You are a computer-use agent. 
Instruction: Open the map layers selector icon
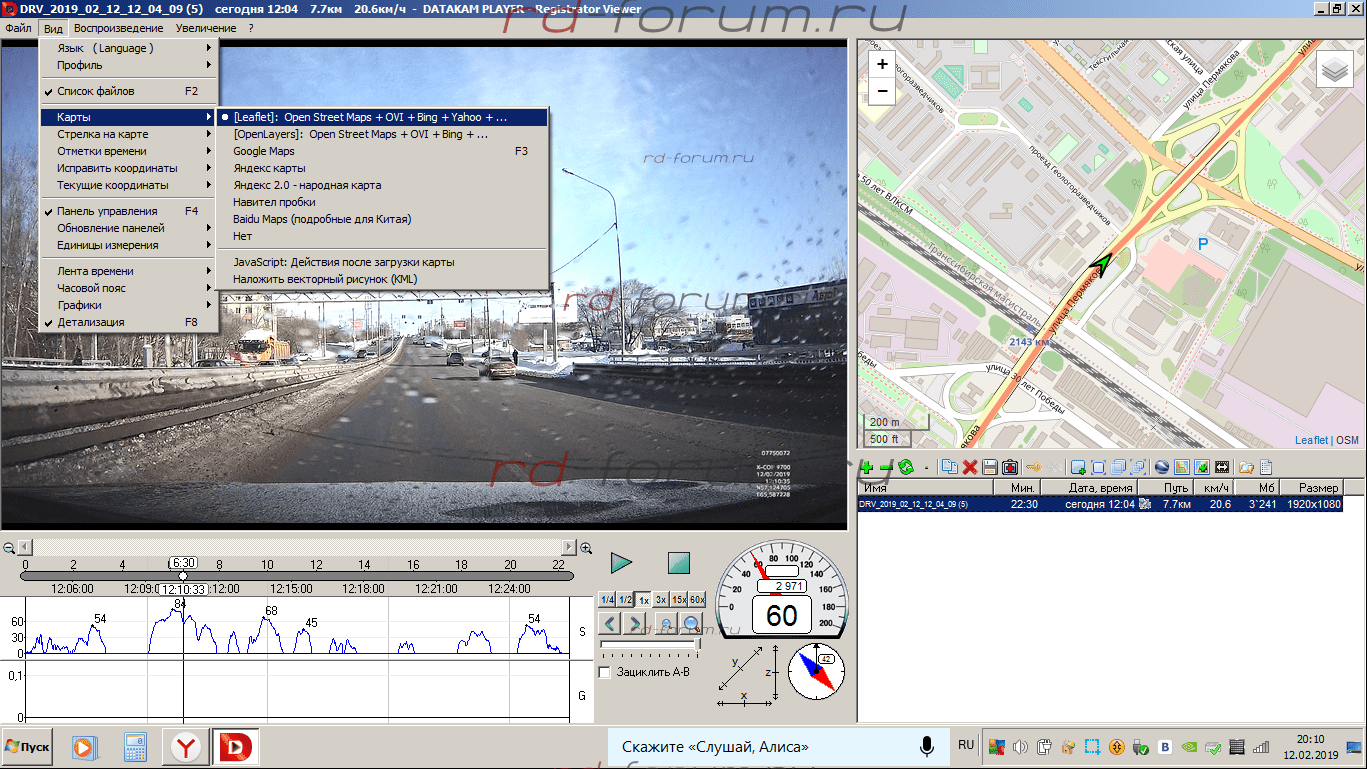pos(1334,70)
